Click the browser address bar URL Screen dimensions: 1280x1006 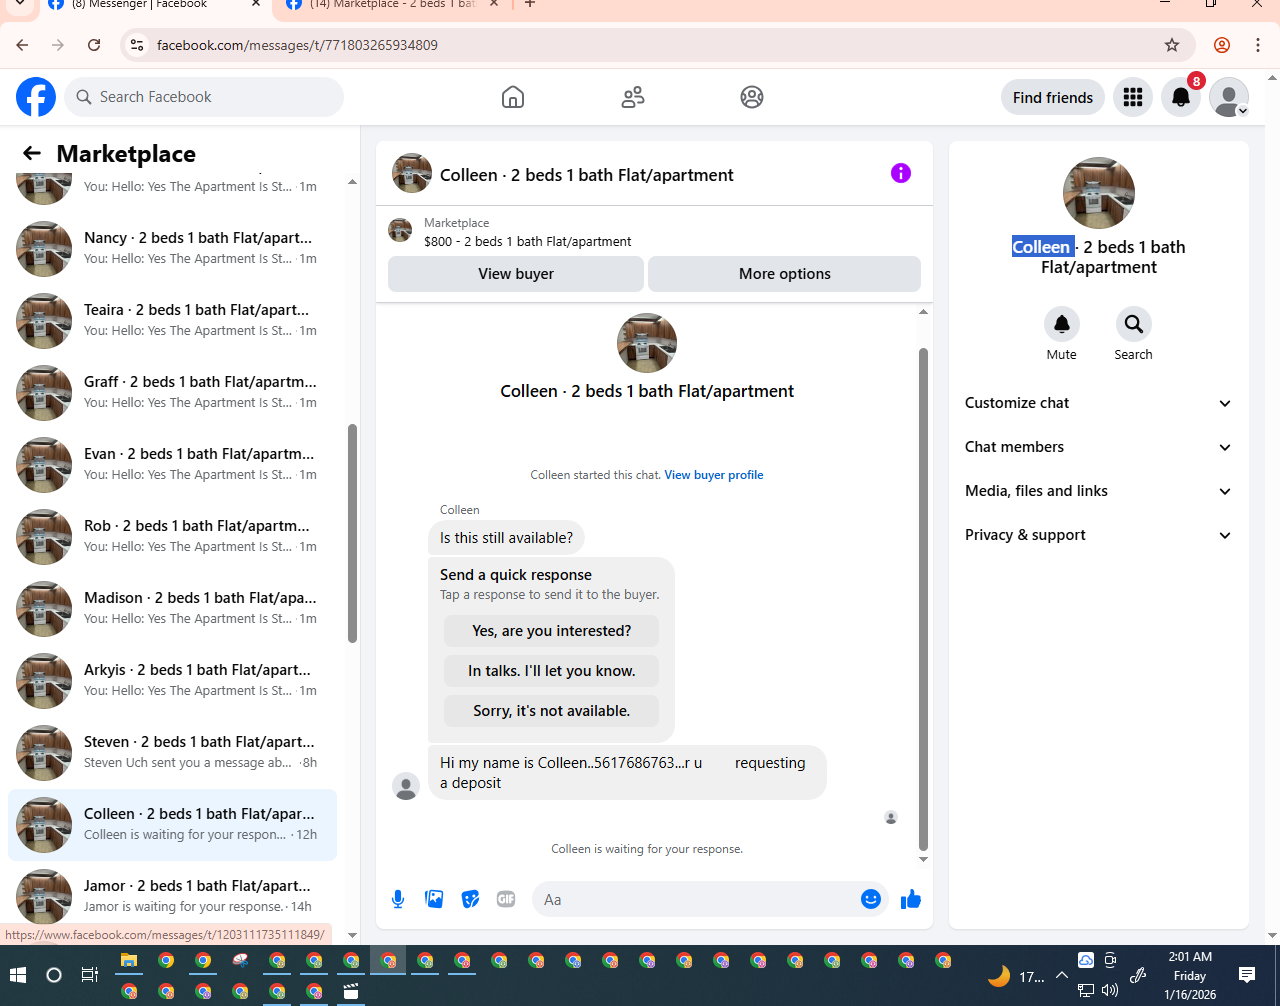[297, 45]
